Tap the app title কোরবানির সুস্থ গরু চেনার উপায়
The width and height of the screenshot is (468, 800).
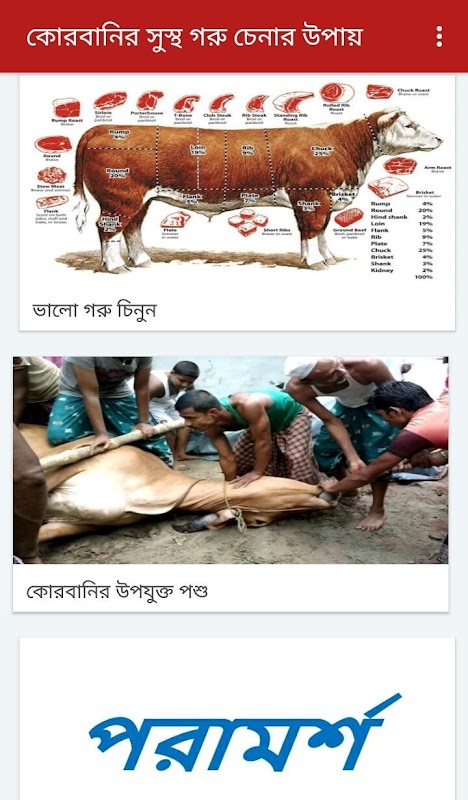tap(194, 37)
